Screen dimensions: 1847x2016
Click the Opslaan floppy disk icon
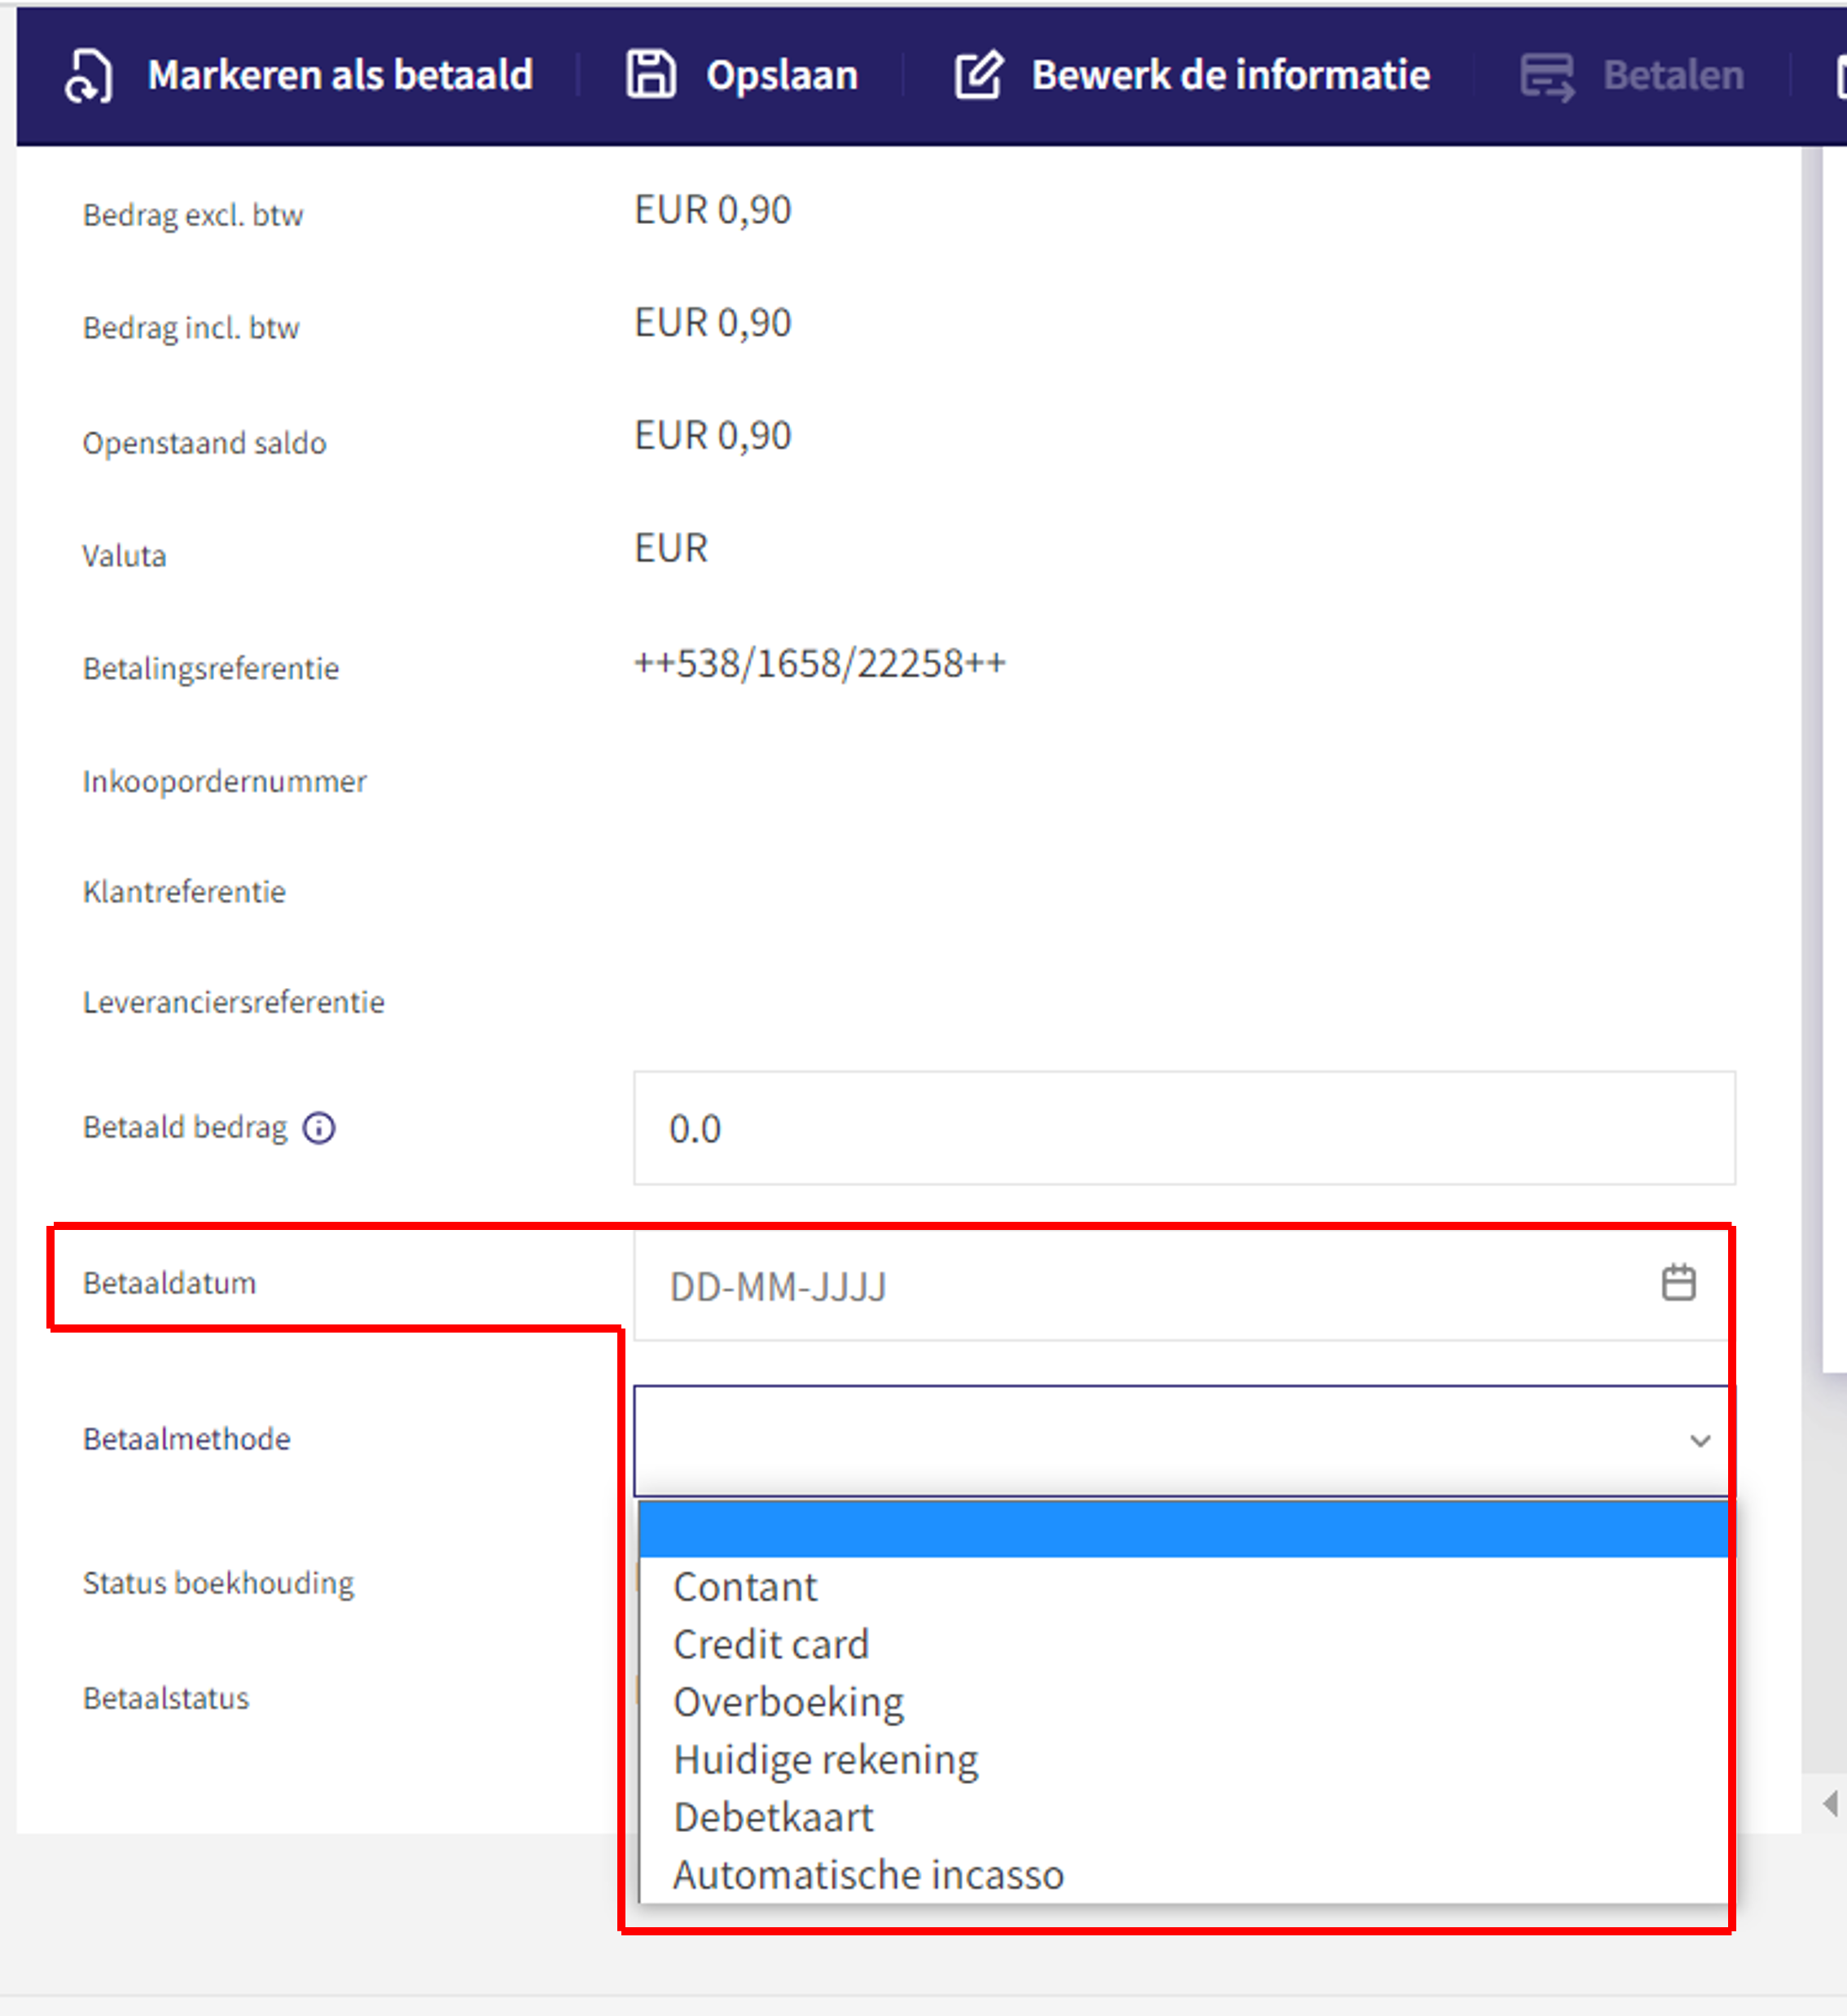pyautogui.click(x=651, y=75)
